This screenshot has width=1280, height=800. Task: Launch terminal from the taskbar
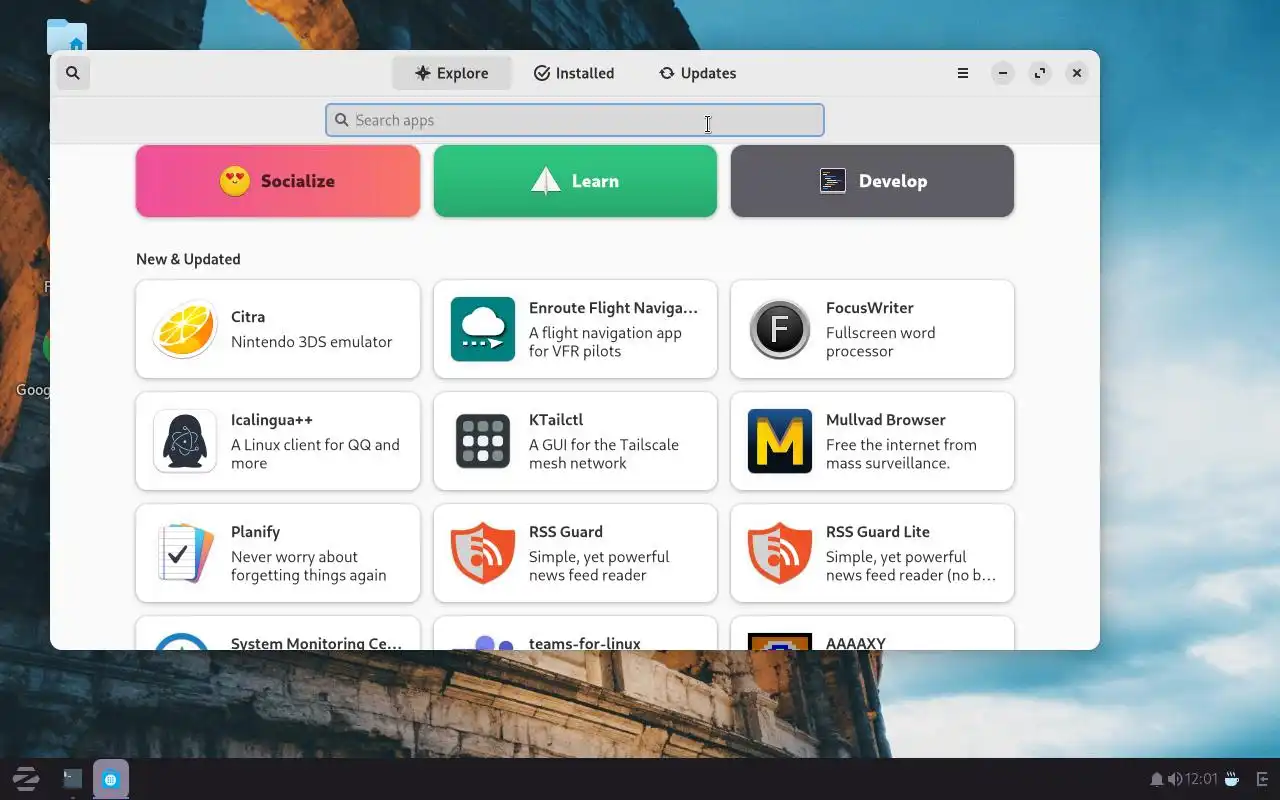pyautogui.click(x=73, y=779)
